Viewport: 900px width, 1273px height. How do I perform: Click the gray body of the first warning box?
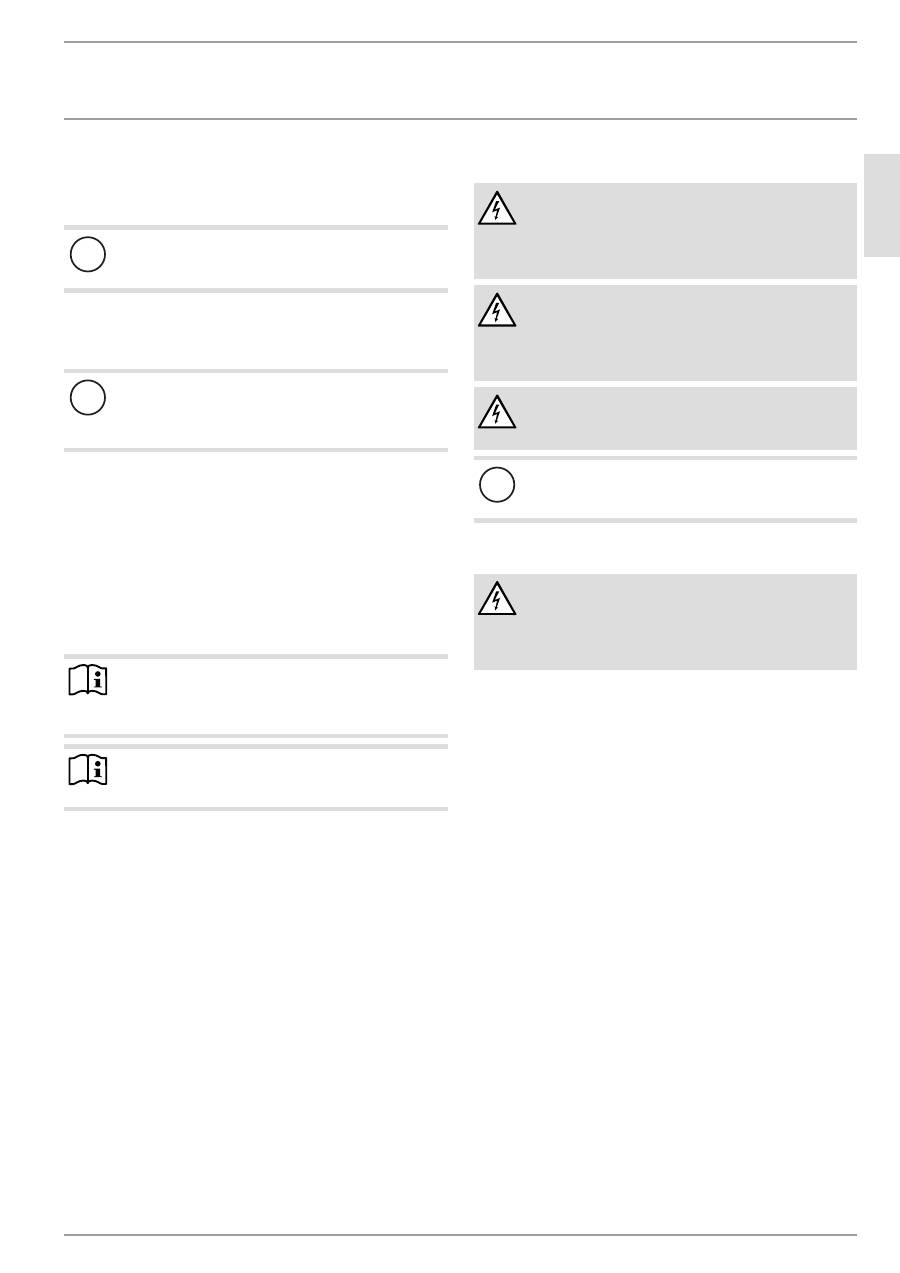[680, 231]
